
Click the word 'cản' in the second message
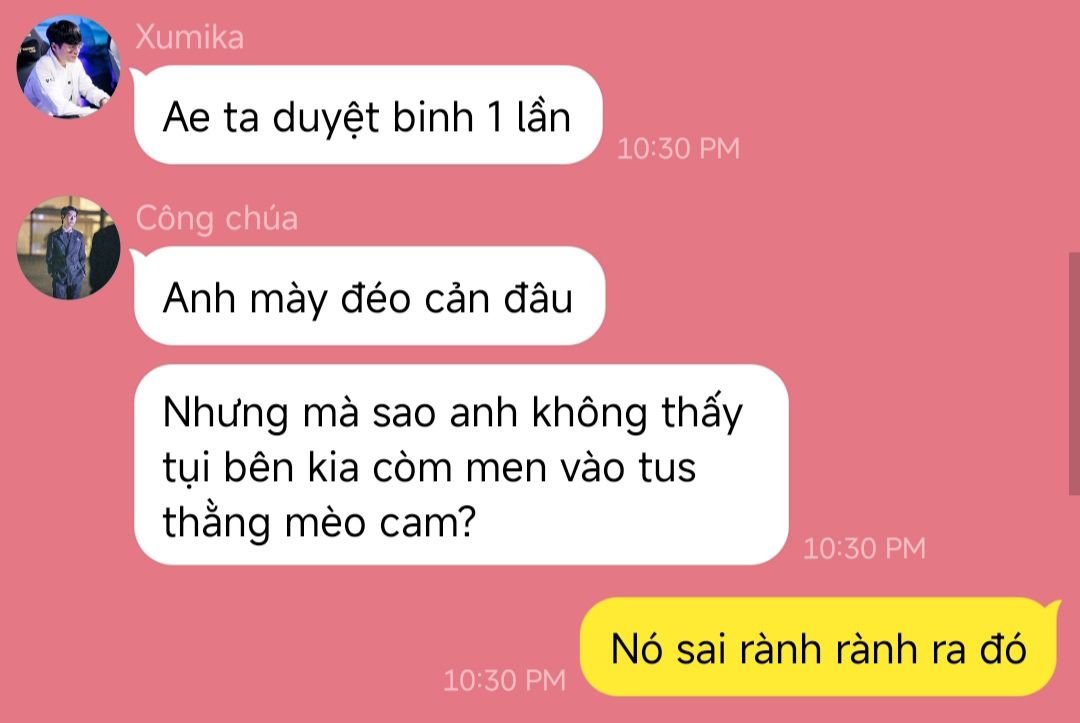tap(457, 299)
